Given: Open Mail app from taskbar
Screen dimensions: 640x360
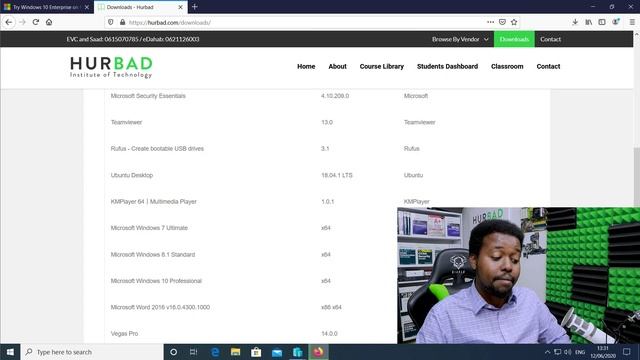Looking at the screenshot, I should (x=277, y=352).
